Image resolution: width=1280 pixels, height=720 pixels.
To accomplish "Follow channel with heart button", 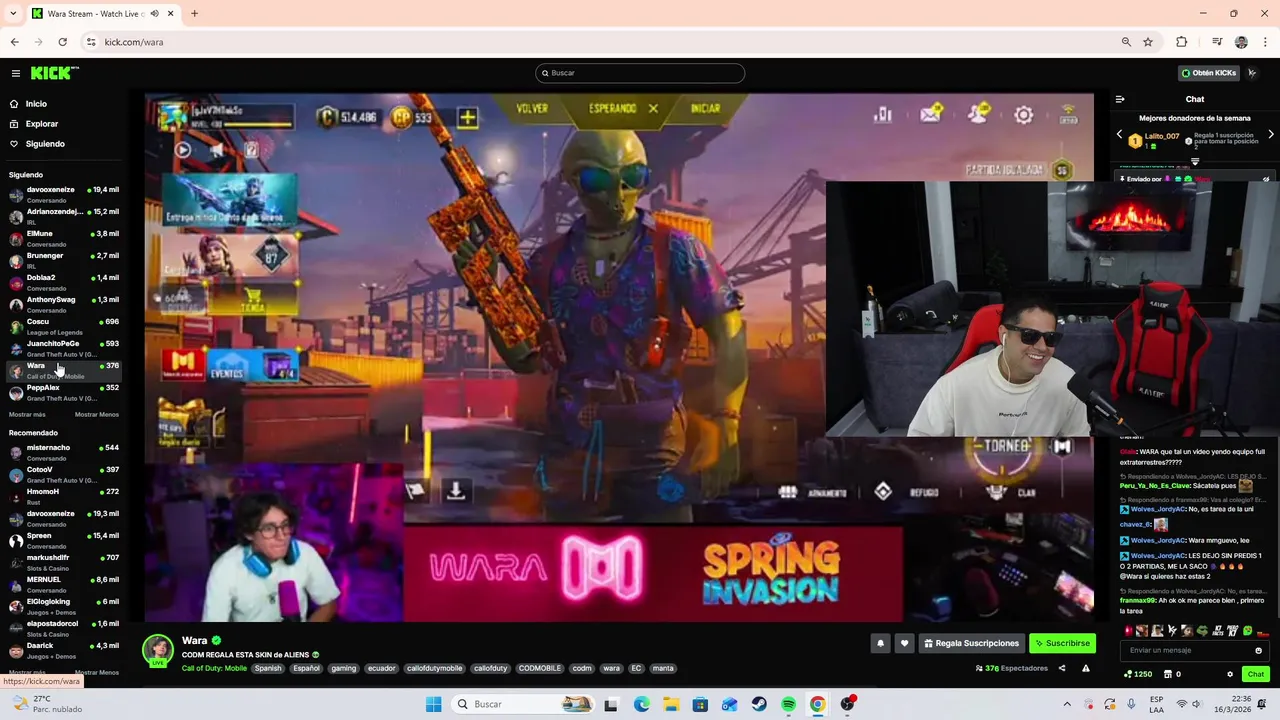I will [x=904, y=643].
